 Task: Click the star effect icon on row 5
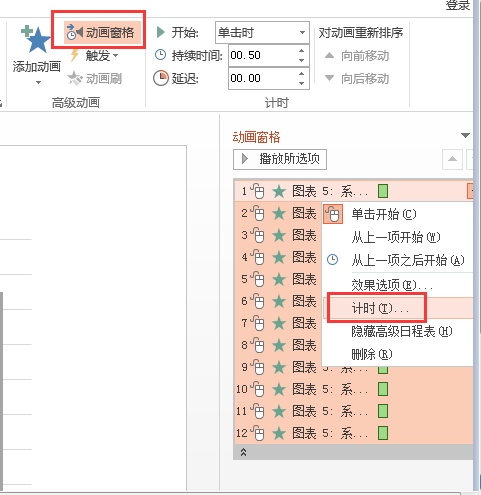click(x=279, y=280)
